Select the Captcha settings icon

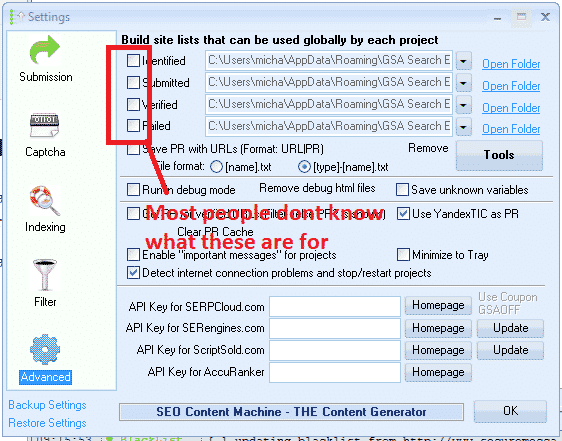pyautogui.click(x=44, y=125)
